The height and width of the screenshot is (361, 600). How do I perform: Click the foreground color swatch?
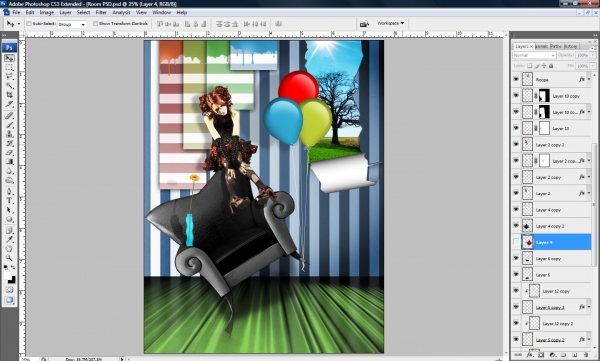tap(8, 276)
